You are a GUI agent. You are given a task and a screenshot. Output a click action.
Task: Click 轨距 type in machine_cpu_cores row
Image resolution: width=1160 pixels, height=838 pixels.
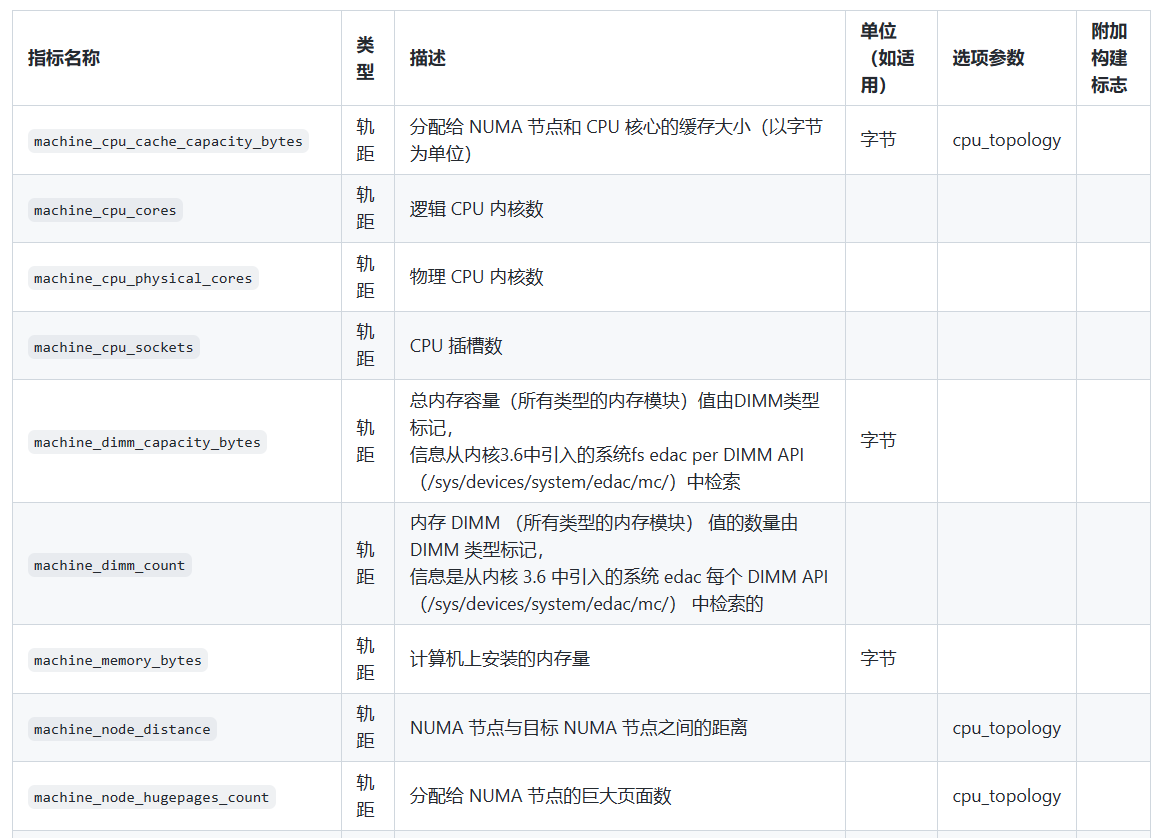click(365, 209)
